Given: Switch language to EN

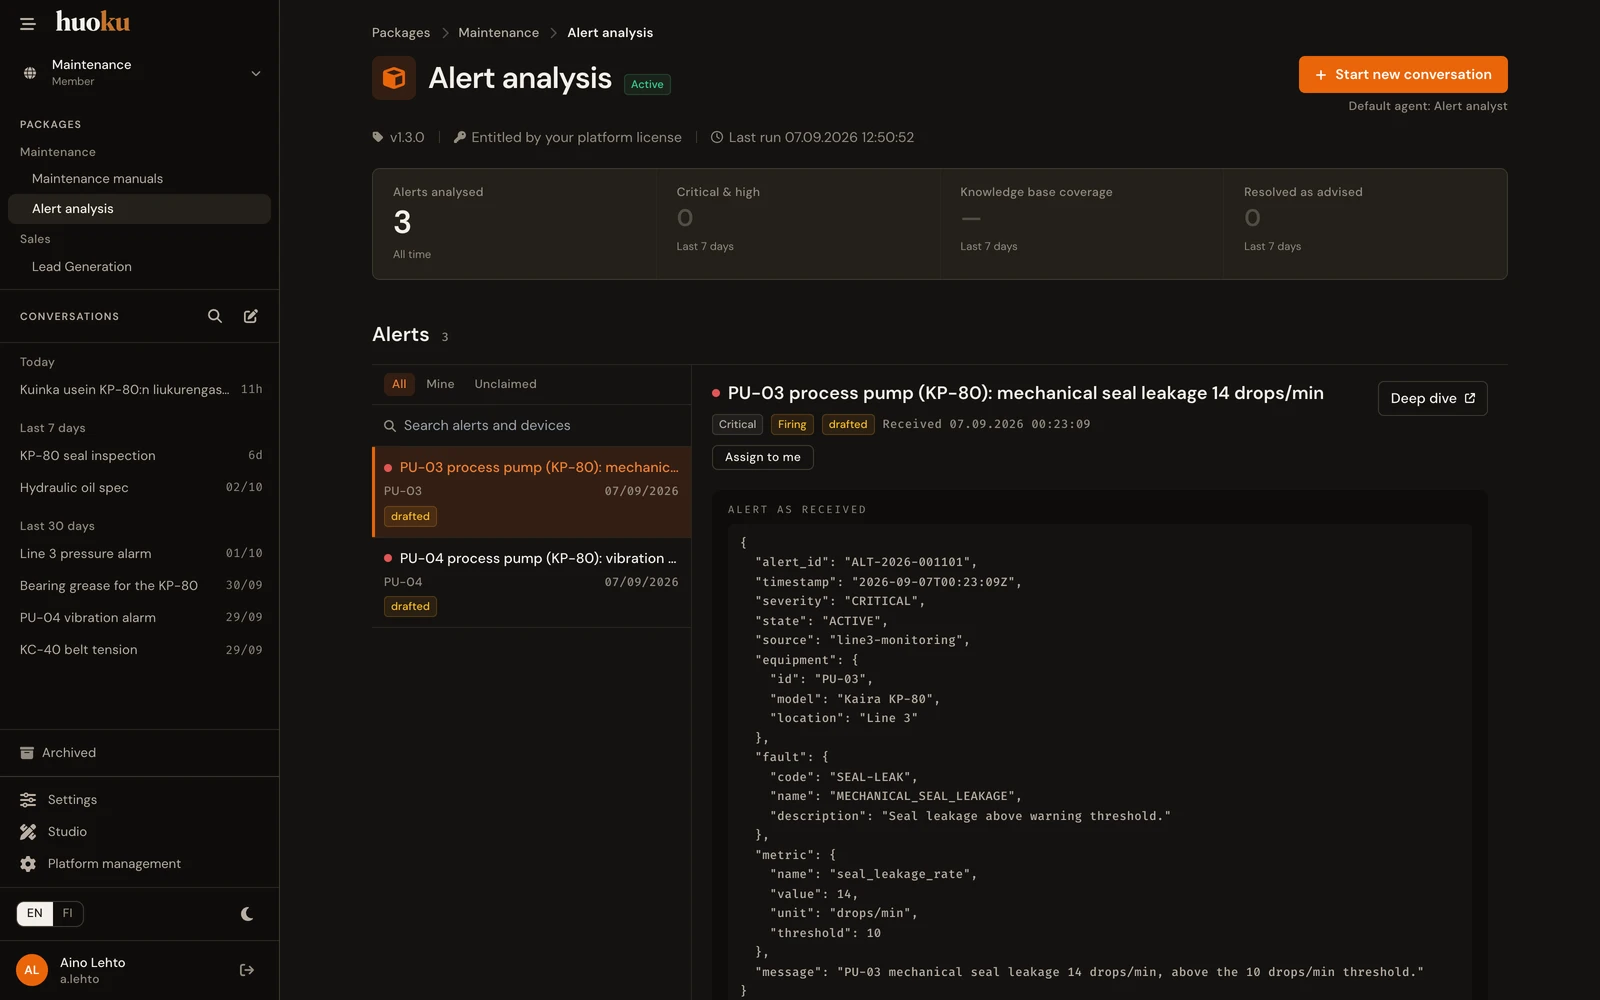Looking at the screenshot, I should [x=35, y=914].
